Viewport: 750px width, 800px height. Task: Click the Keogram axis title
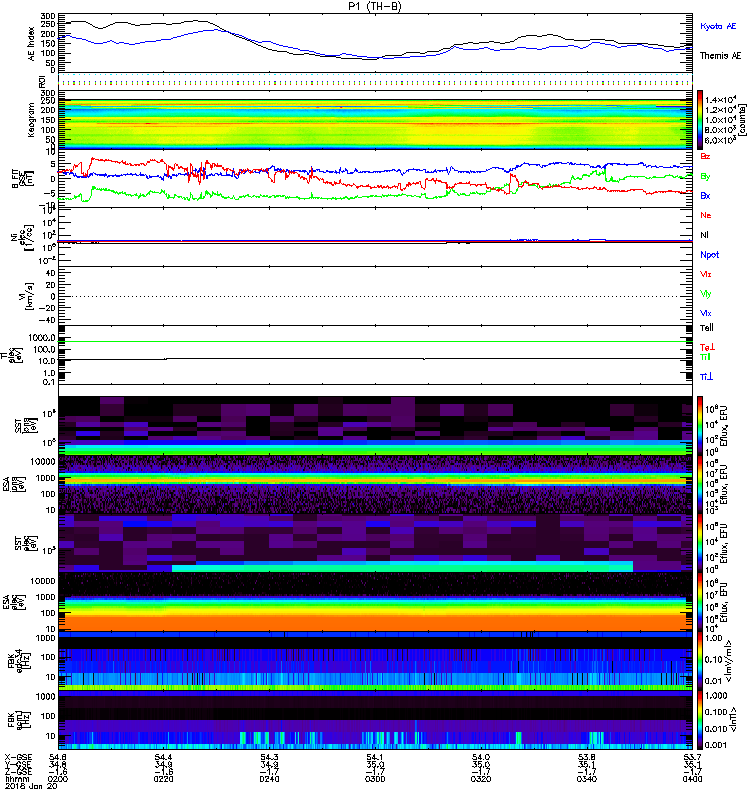(32, 119)
